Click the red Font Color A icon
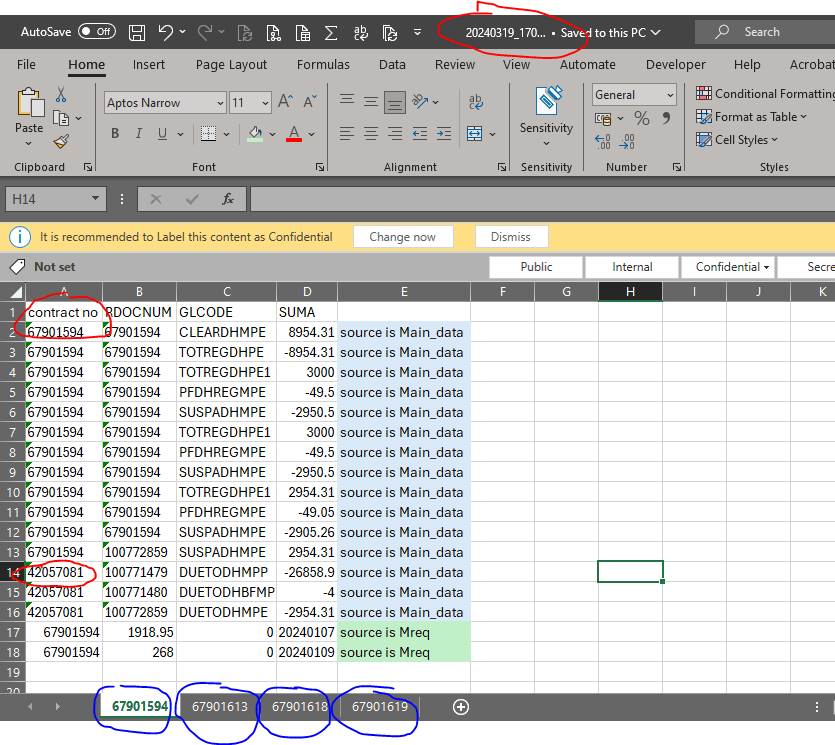The image size is (835, 745). point(294,134)
